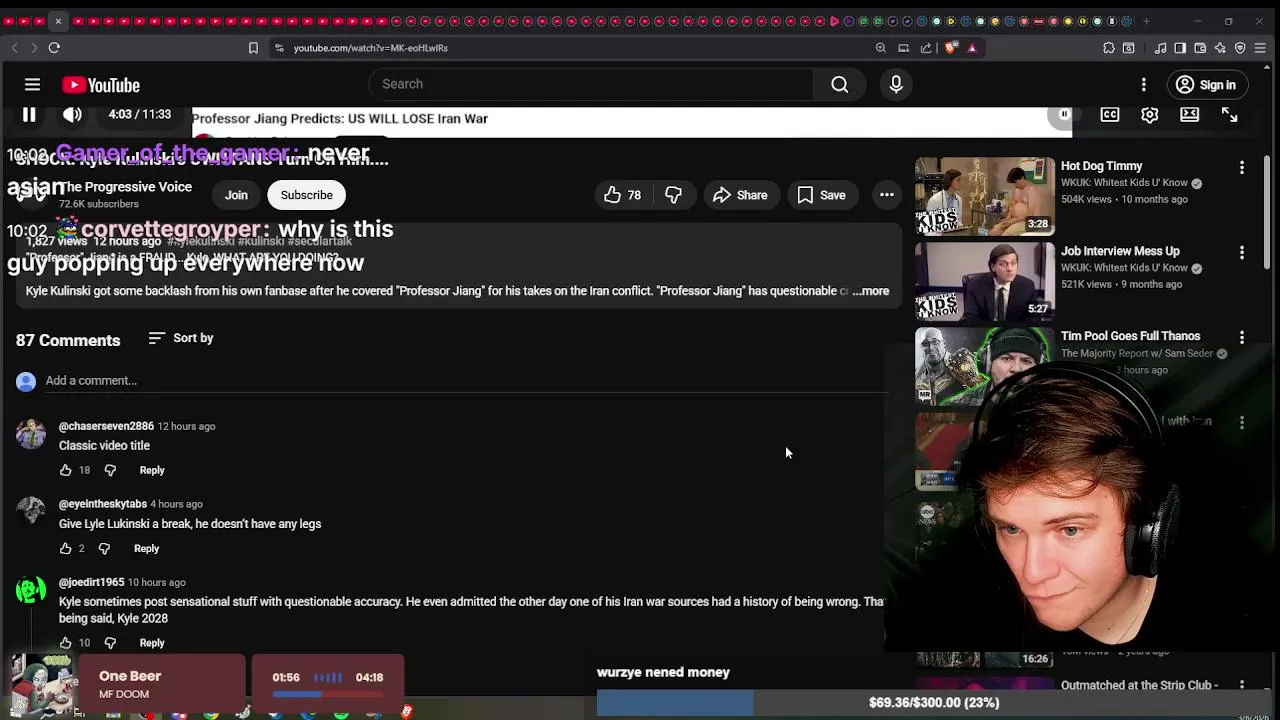Close the active first browser tab
1280x720 pixels.
coord(58,21)
